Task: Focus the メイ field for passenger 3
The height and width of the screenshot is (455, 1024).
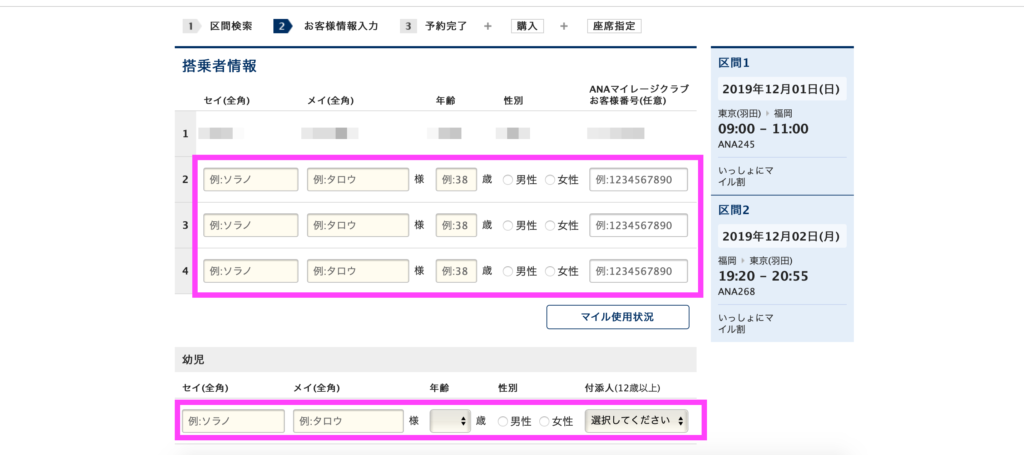Action: click(x=358, y=225)
